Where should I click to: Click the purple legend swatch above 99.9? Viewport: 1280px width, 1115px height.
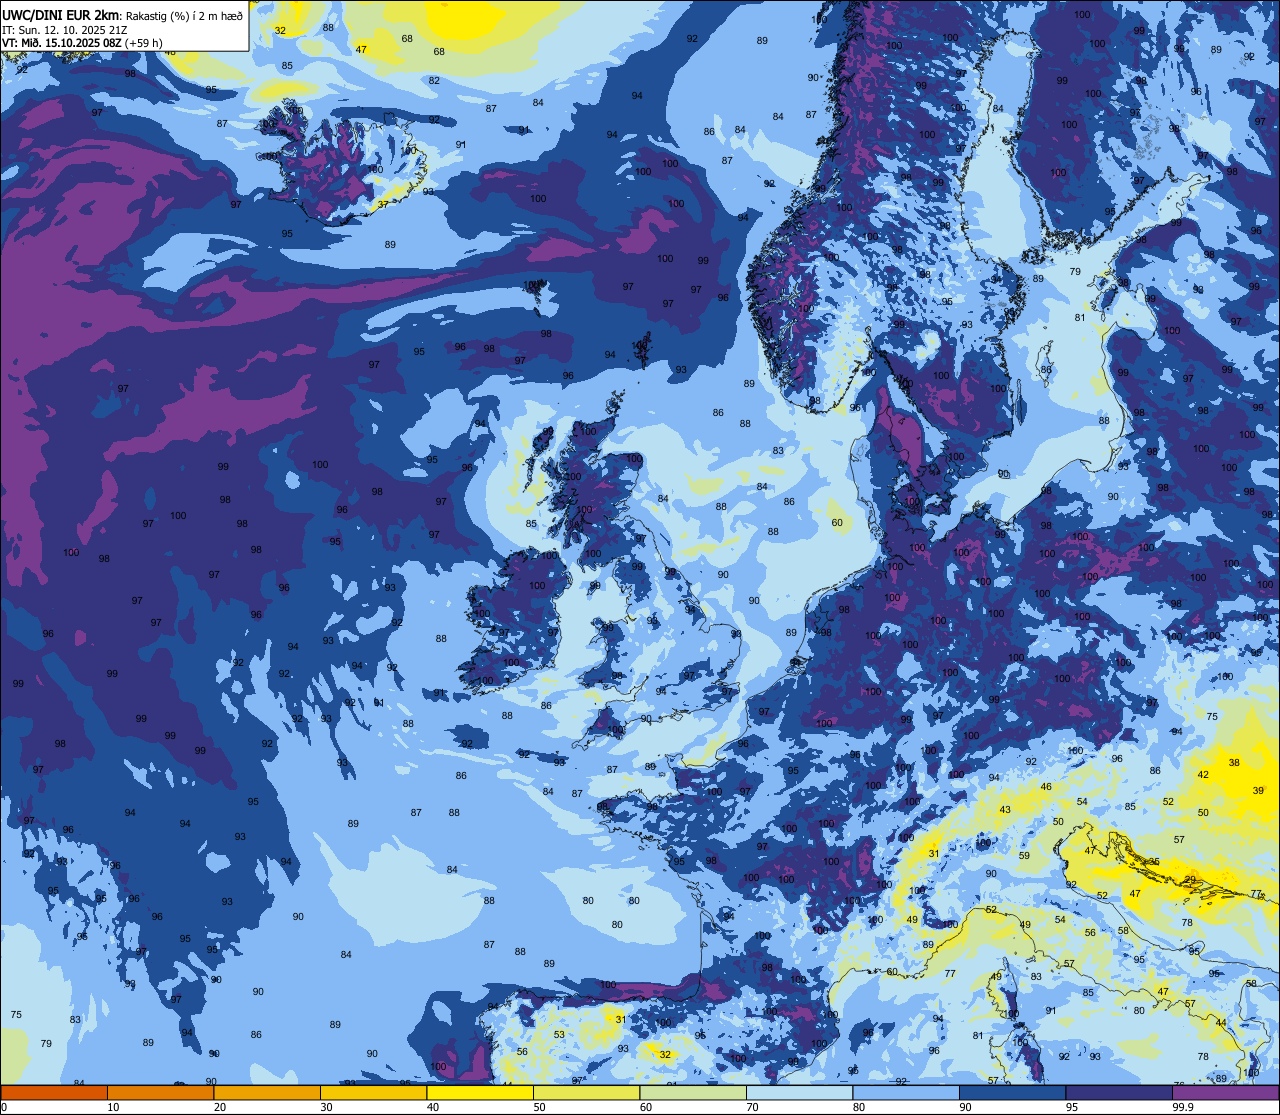click(1225, 1093)
